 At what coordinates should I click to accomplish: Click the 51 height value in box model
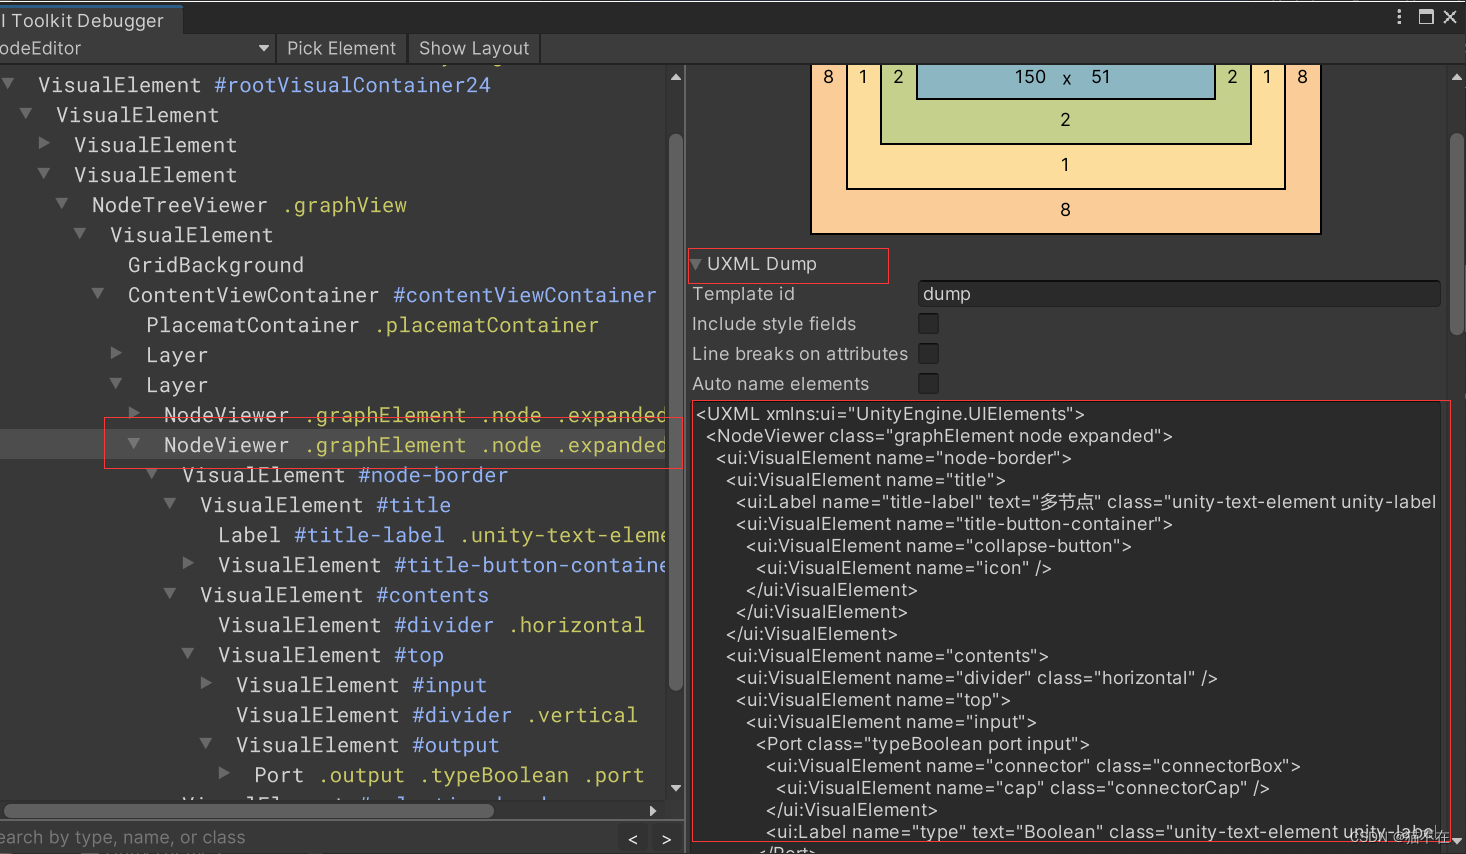(1100, 77)
